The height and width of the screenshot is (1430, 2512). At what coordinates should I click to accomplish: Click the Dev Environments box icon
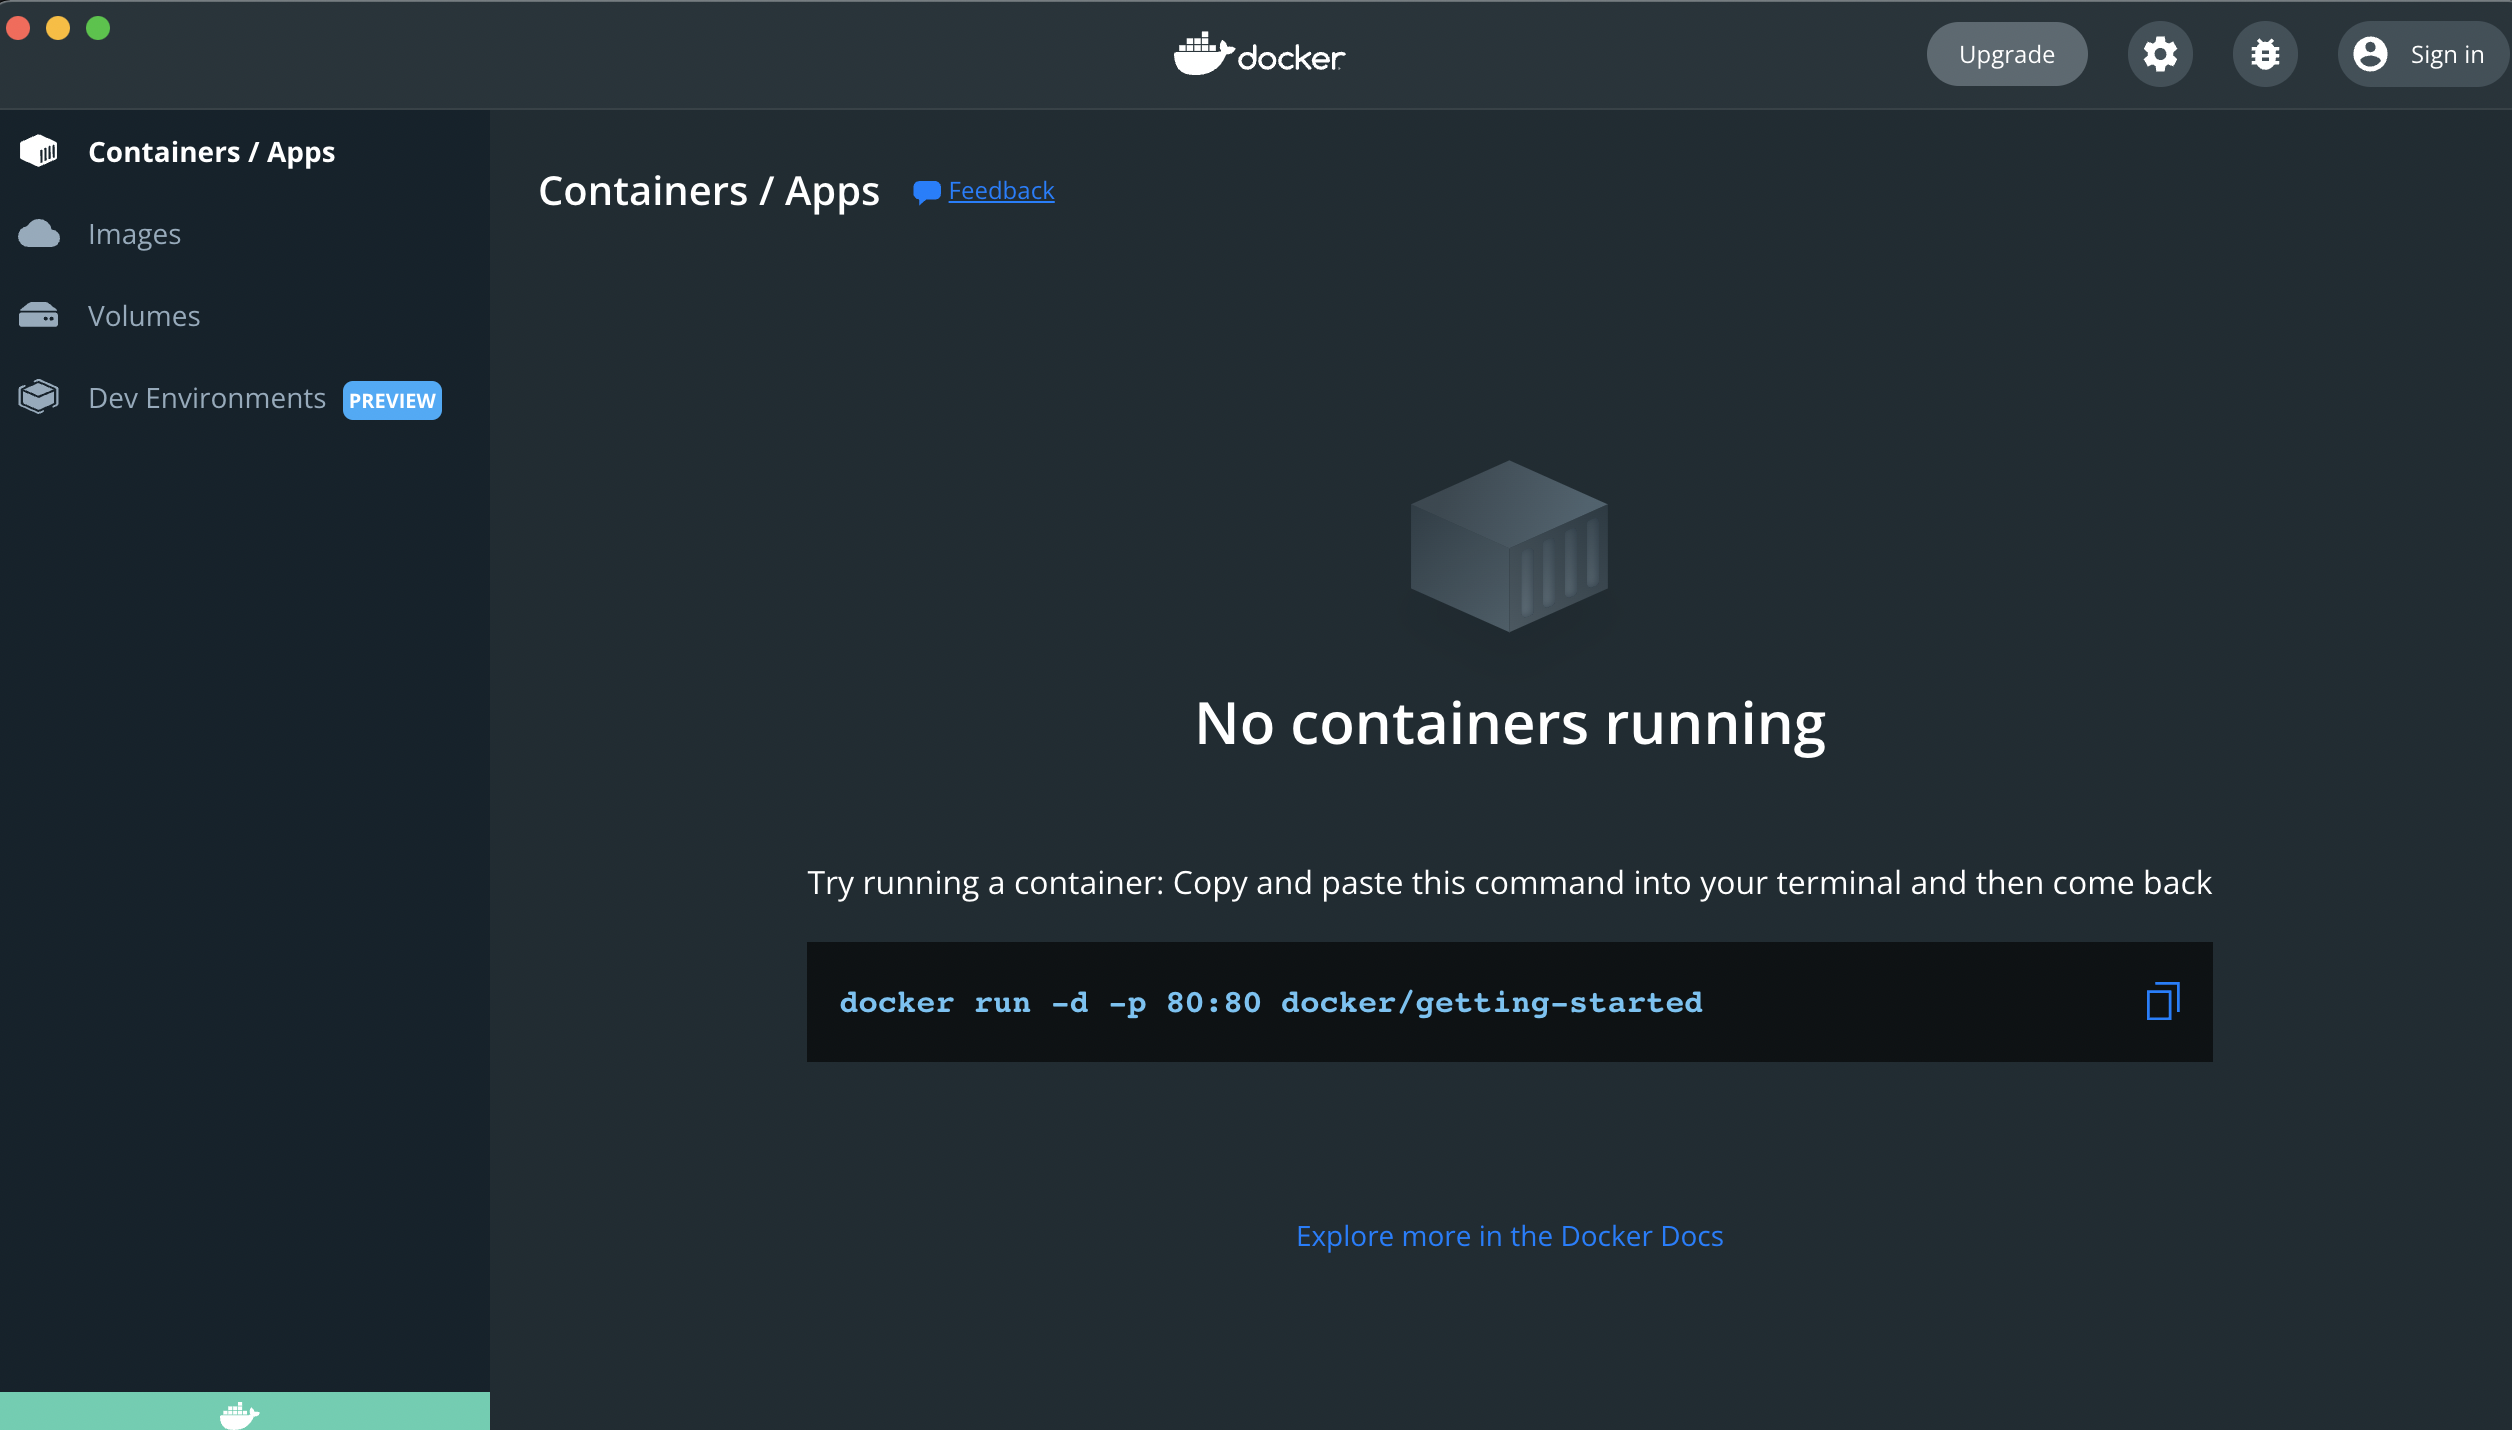(39, 397)
